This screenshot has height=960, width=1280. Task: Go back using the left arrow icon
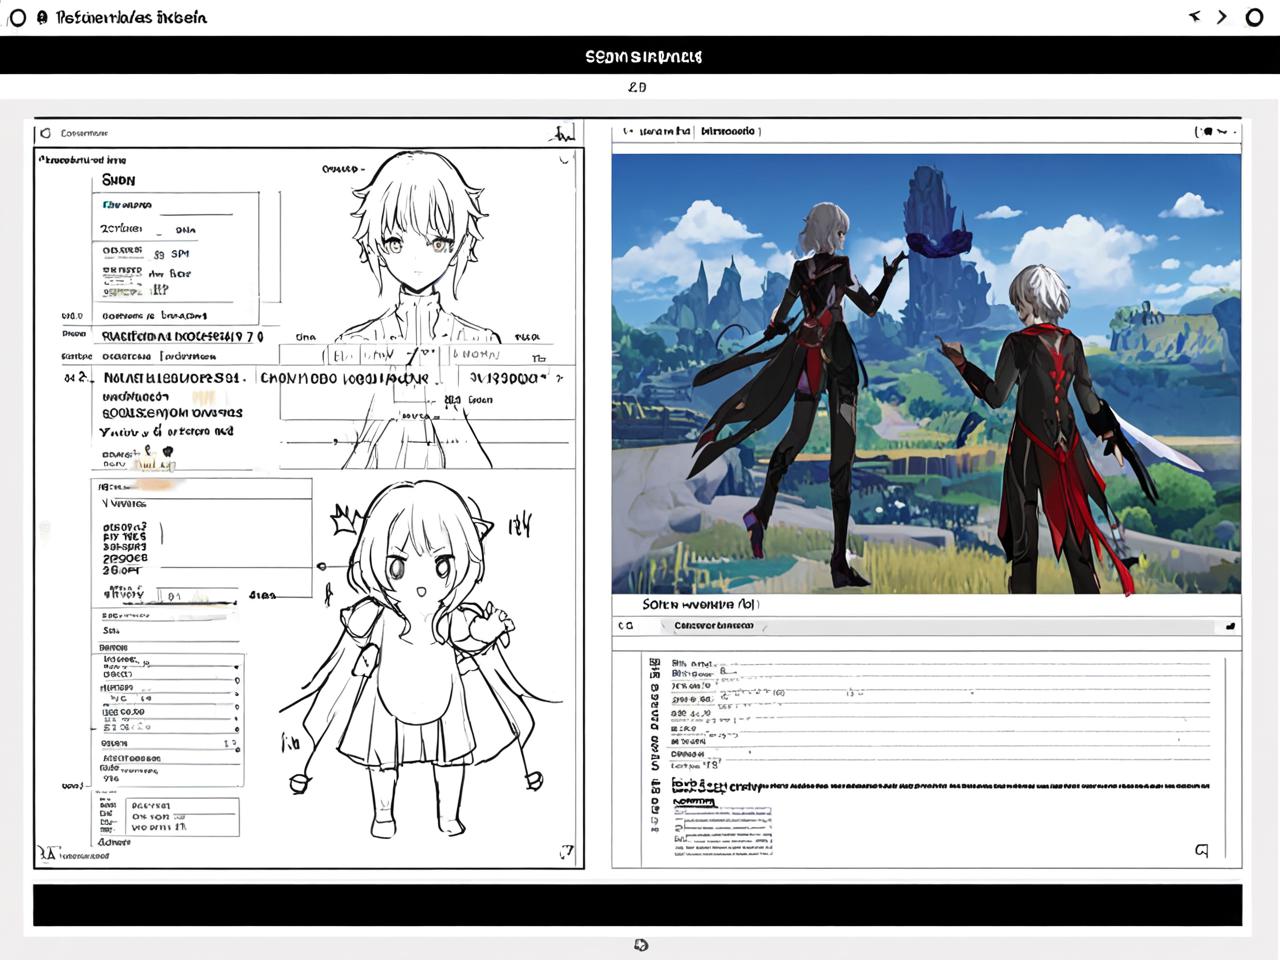pos(1194,17)
